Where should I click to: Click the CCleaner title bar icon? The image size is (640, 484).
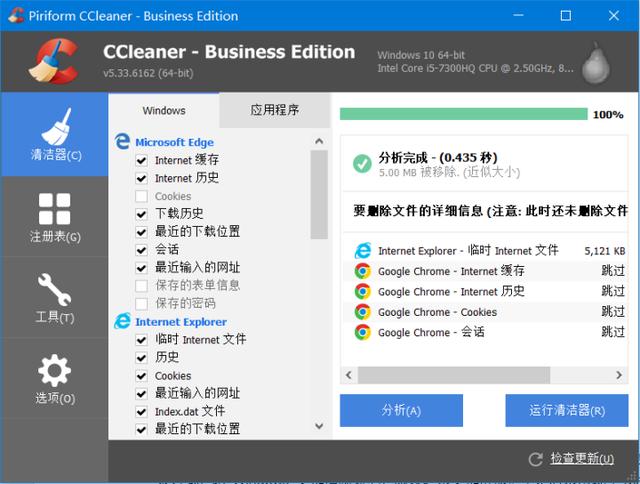click(x=16, y=16)
